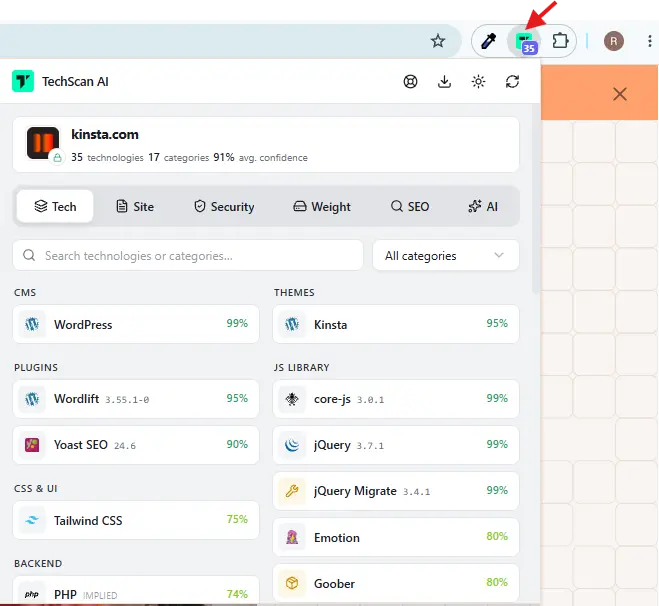Click the core-js icon

click(x=292, y=399)
